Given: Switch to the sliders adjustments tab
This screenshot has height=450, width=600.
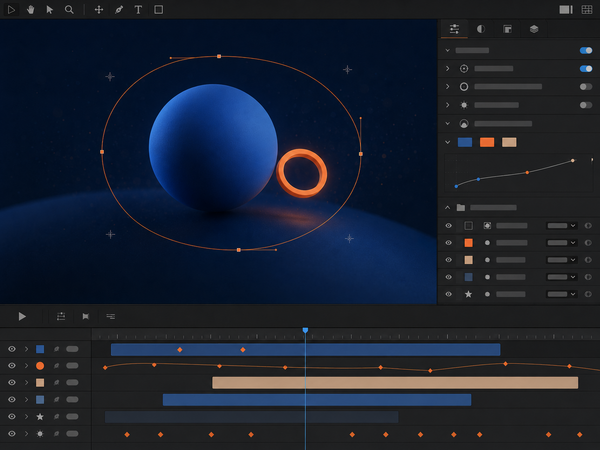Looking at the screenshot, I should click(x=454, y=29).
